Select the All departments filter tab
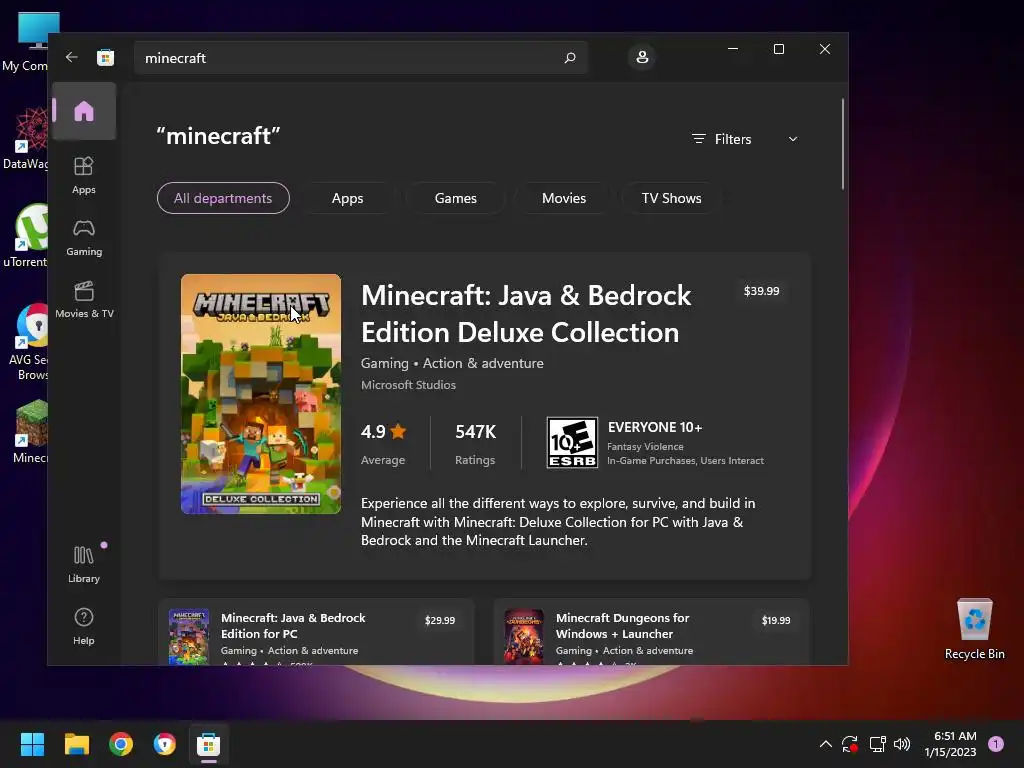Image resolution: width=1024 pixels, height=768 pixels. click(223, 198)
